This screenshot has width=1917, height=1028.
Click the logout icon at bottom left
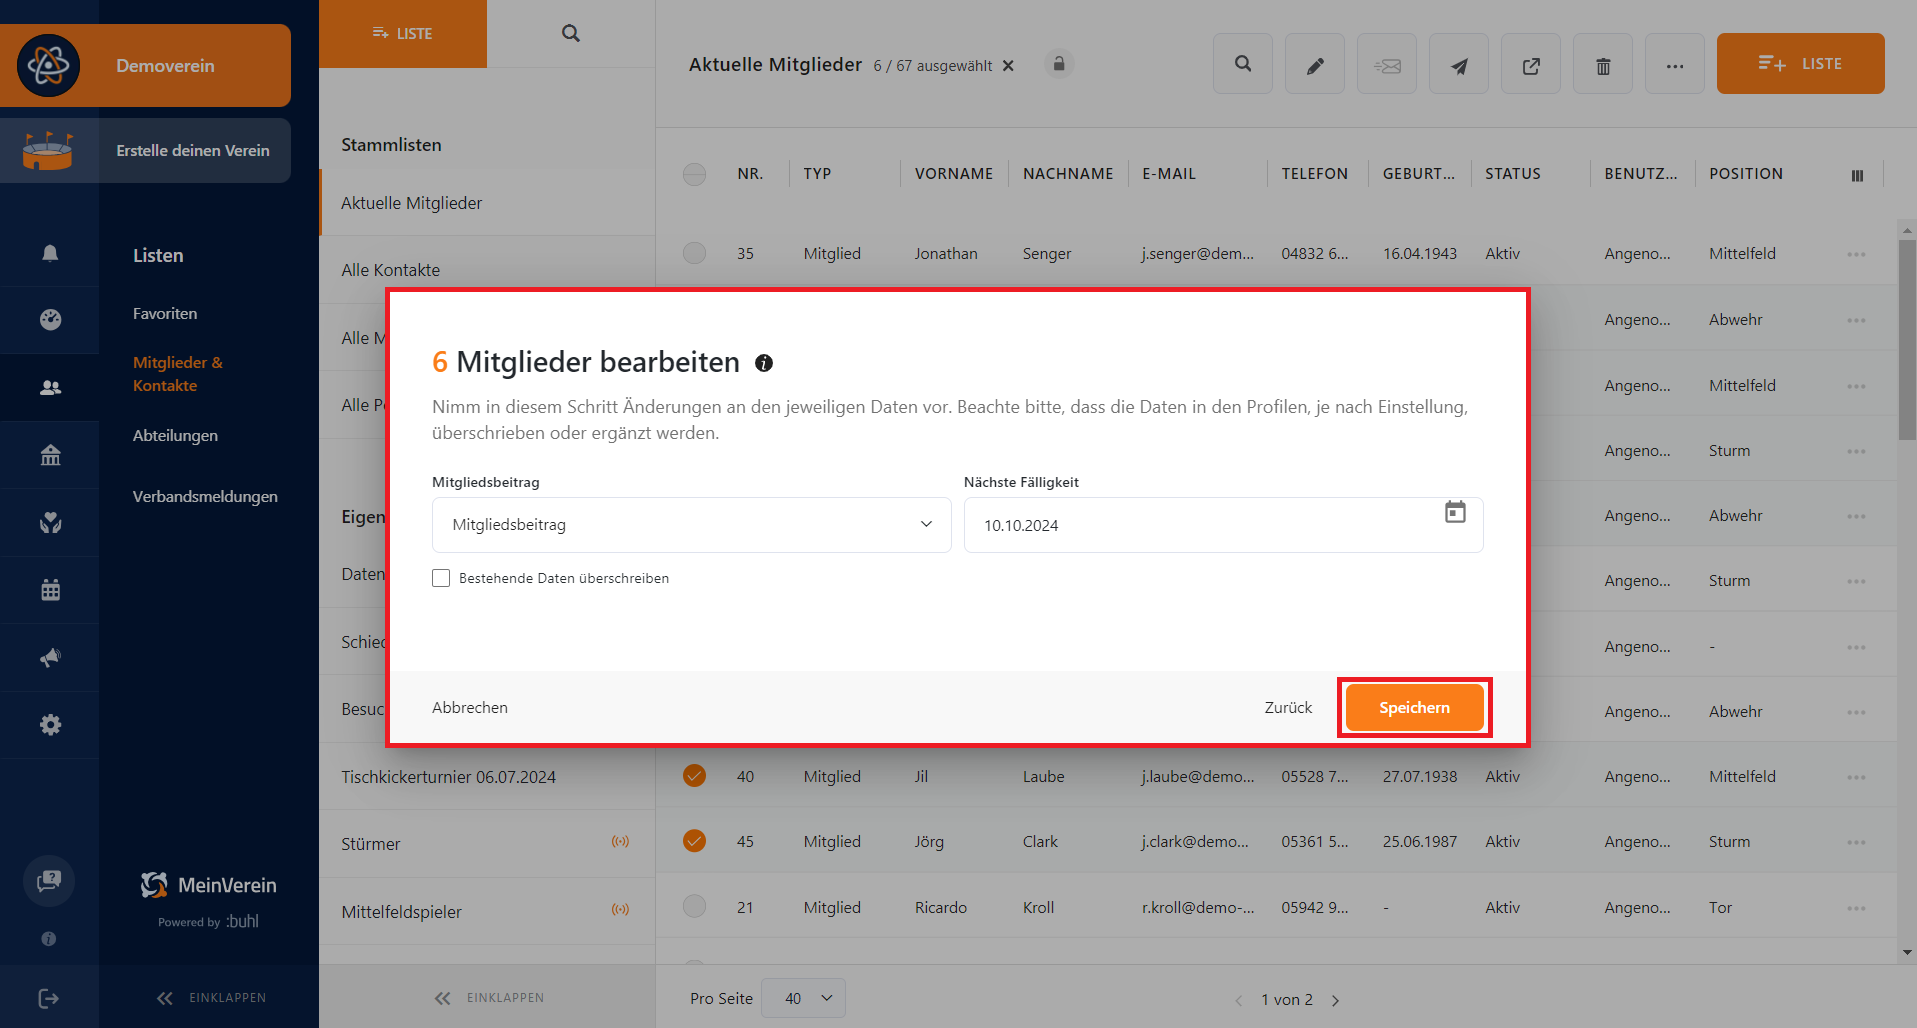click(48, 998)
